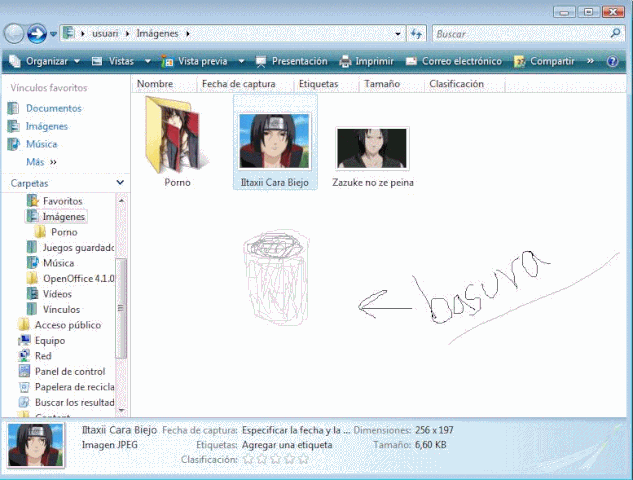
Task: Click Vista previa in toolbar
Action: [x=195, y=61]
